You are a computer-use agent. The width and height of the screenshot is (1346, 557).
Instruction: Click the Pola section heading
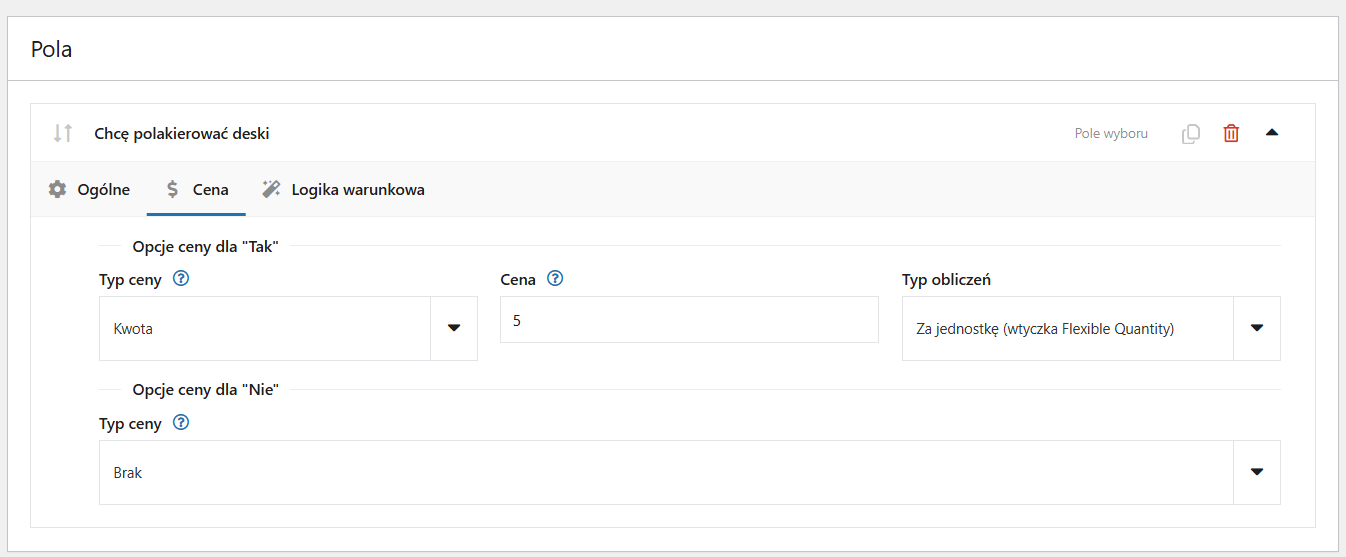click(51, 48)
